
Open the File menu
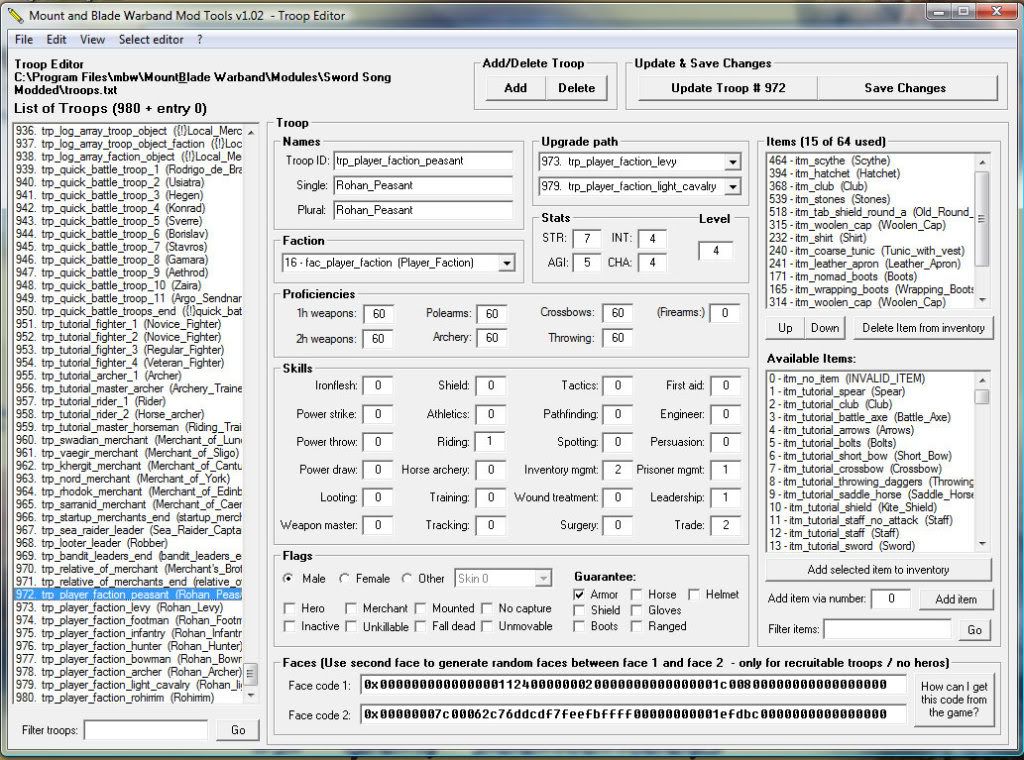point(23,39)
